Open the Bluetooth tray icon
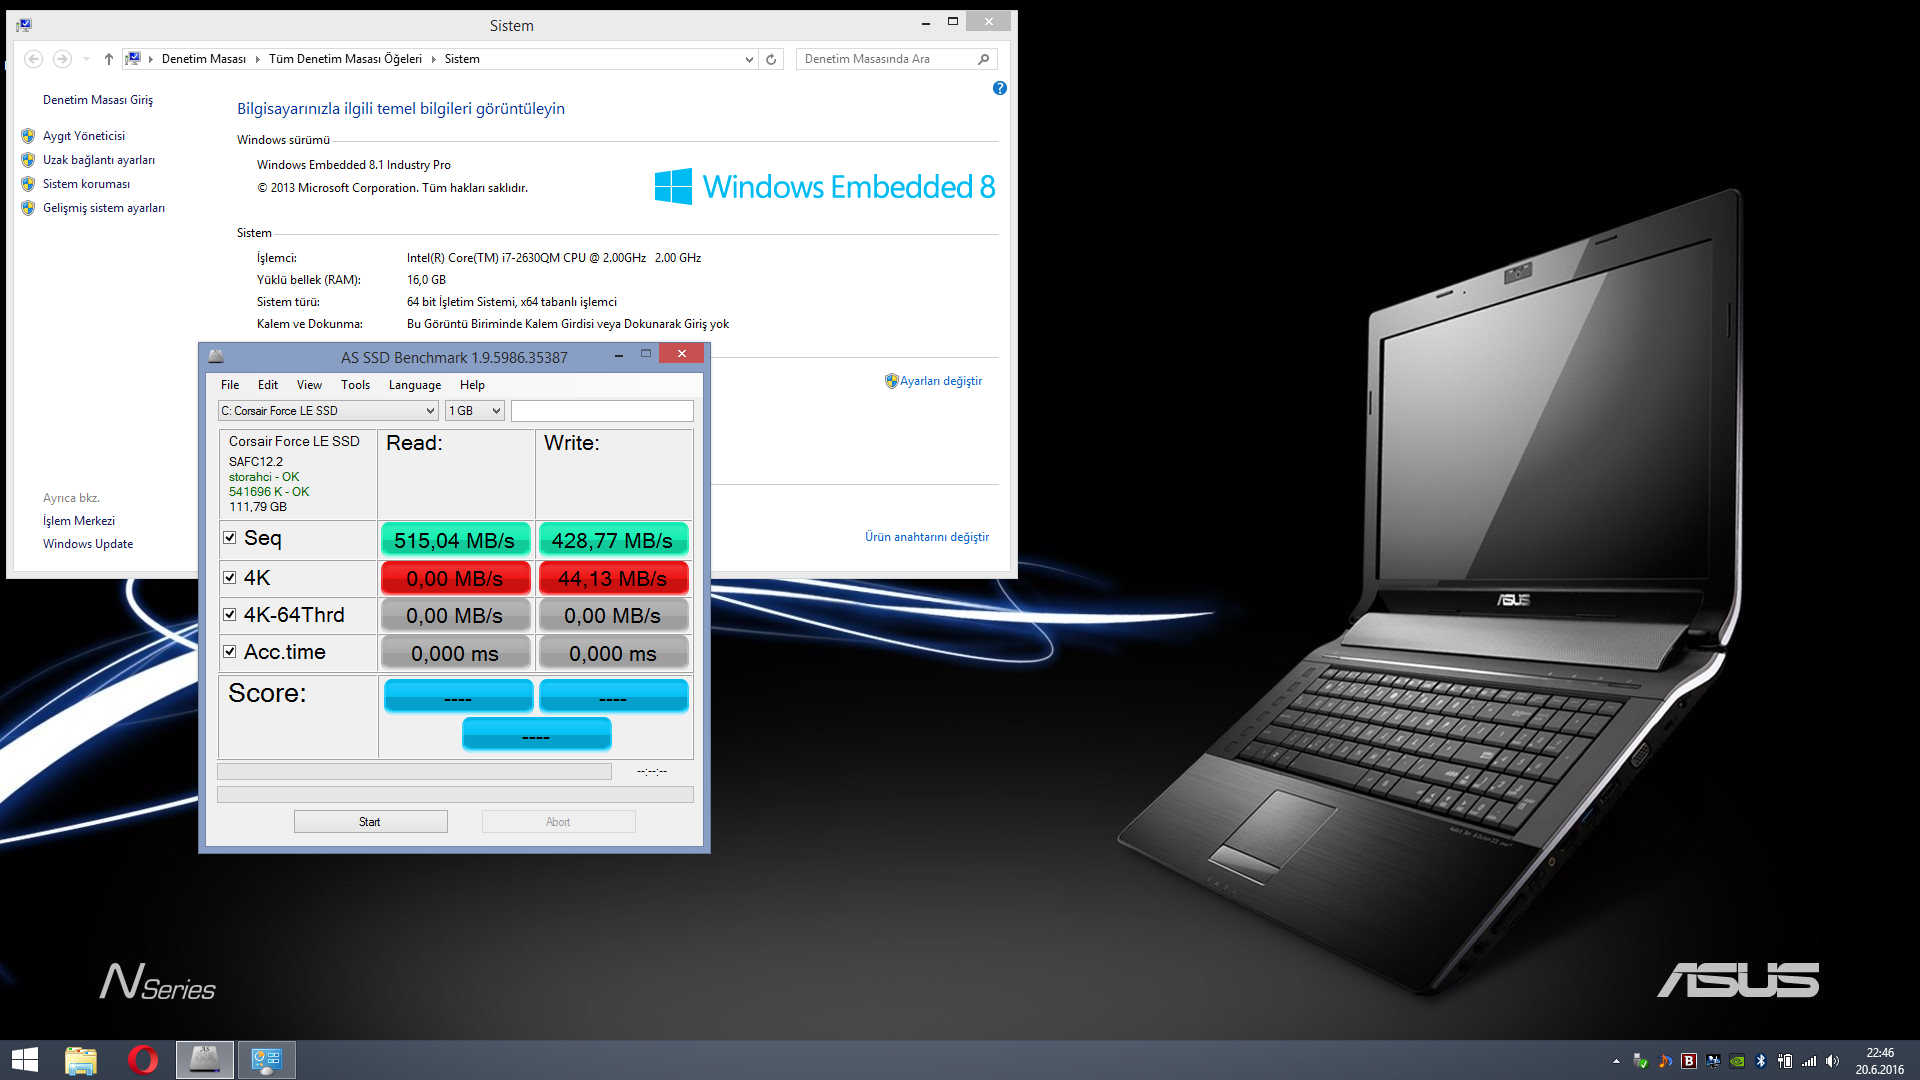The width and height of the screenshot is (1920, 1080). tap(1761, 1061)
